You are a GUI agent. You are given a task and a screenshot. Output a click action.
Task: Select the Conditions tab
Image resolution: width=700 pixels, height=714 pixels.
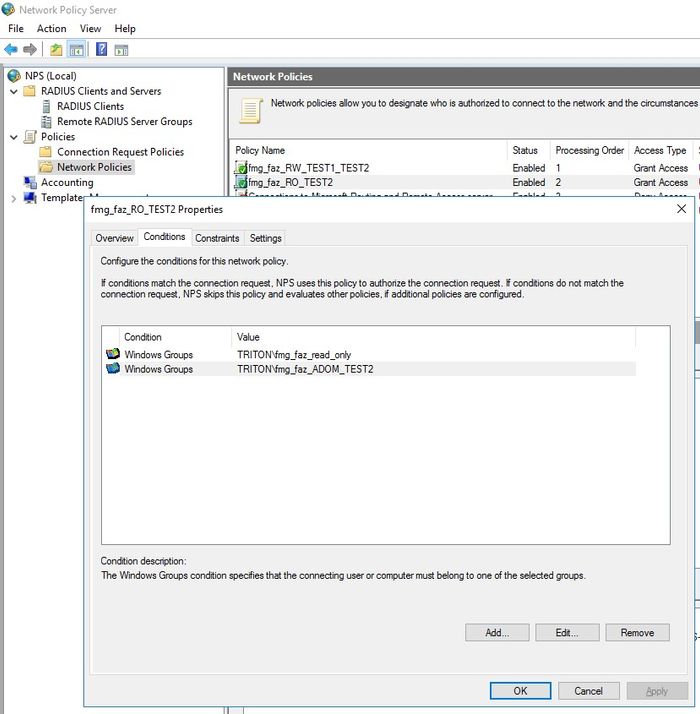click(x=164, y=237)
